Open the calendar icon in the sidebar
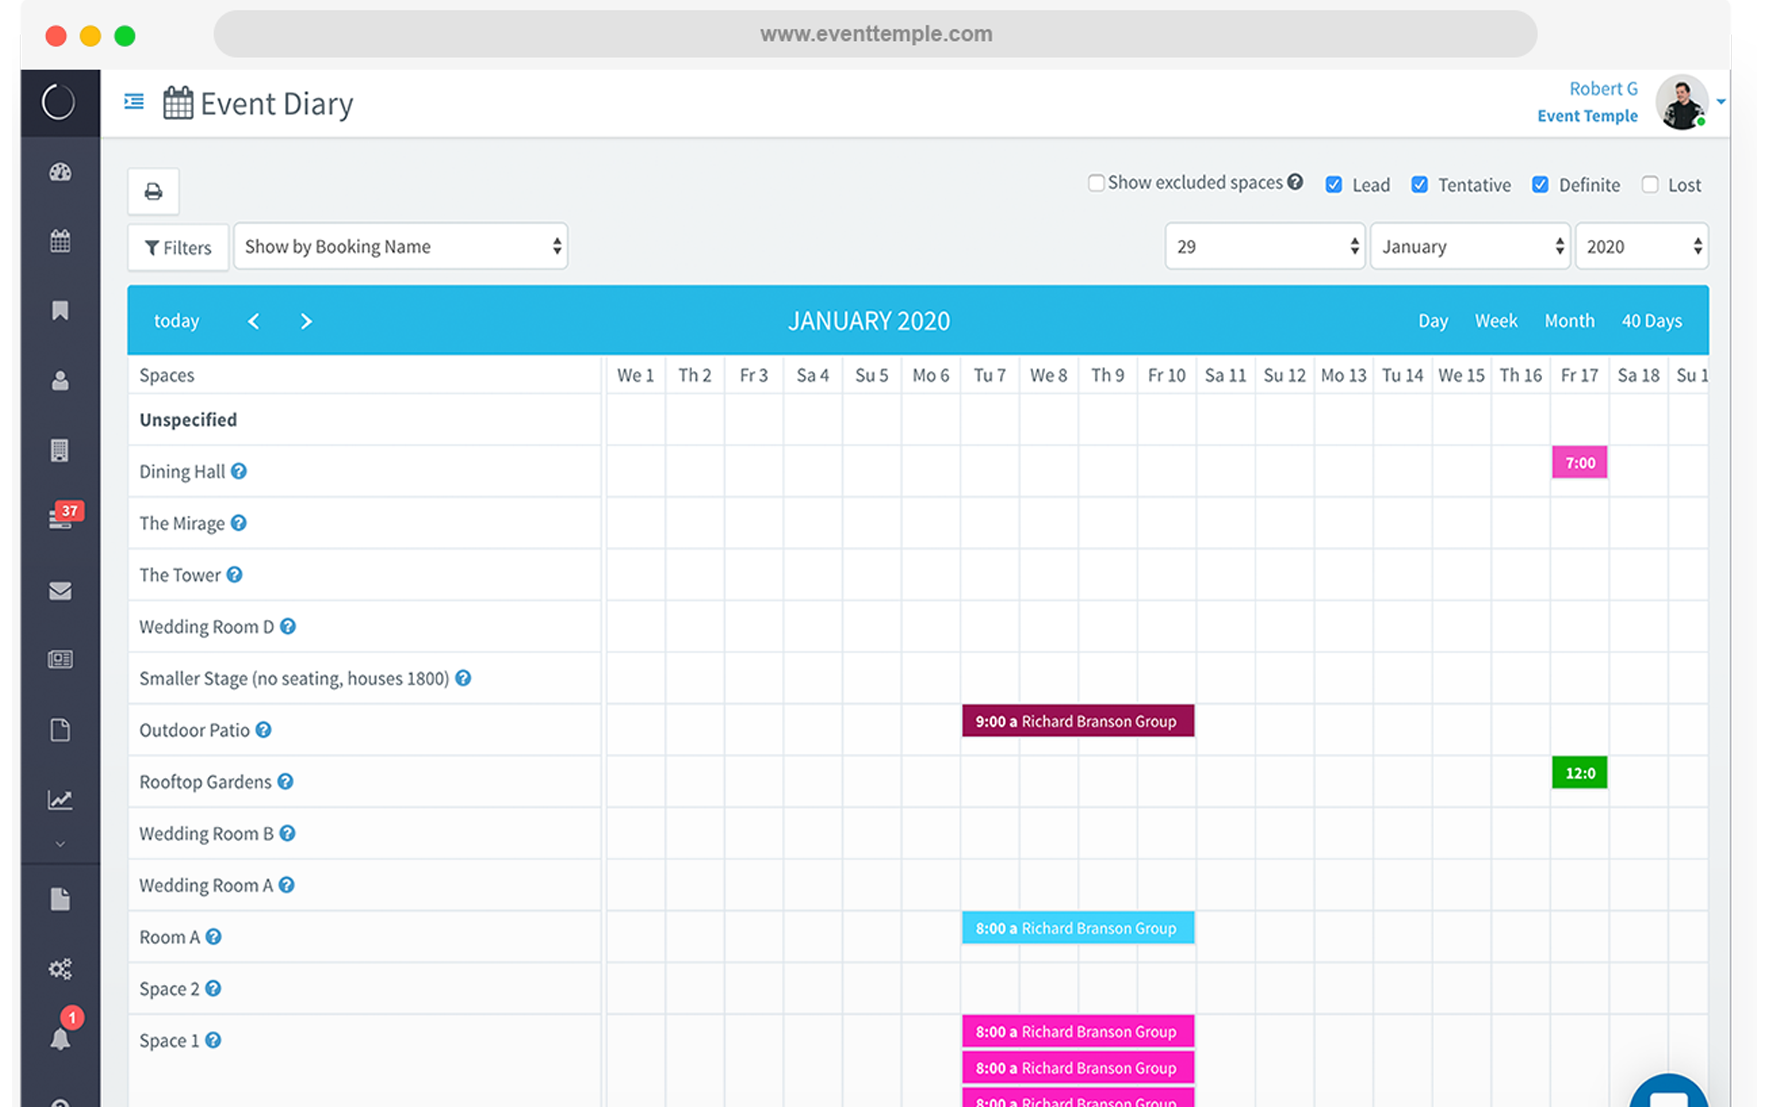Image resolution: width=1772 pixels, height=1107 pixels. [x=60, y=241]
